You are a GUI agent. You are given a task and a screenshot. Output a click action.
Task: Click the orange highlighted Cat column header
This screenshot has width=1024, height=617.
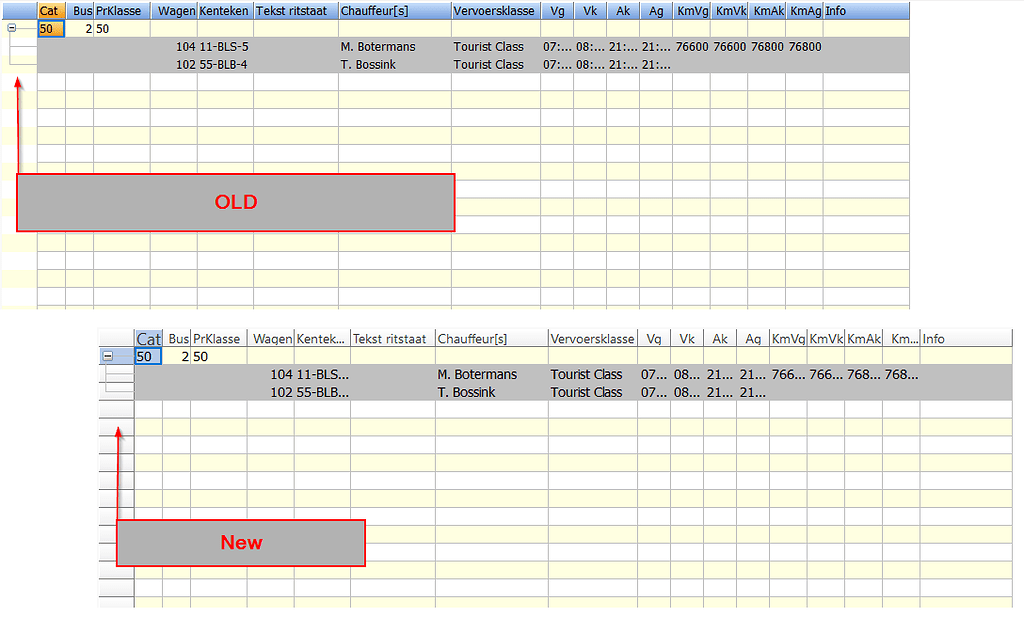pos(51,11)
